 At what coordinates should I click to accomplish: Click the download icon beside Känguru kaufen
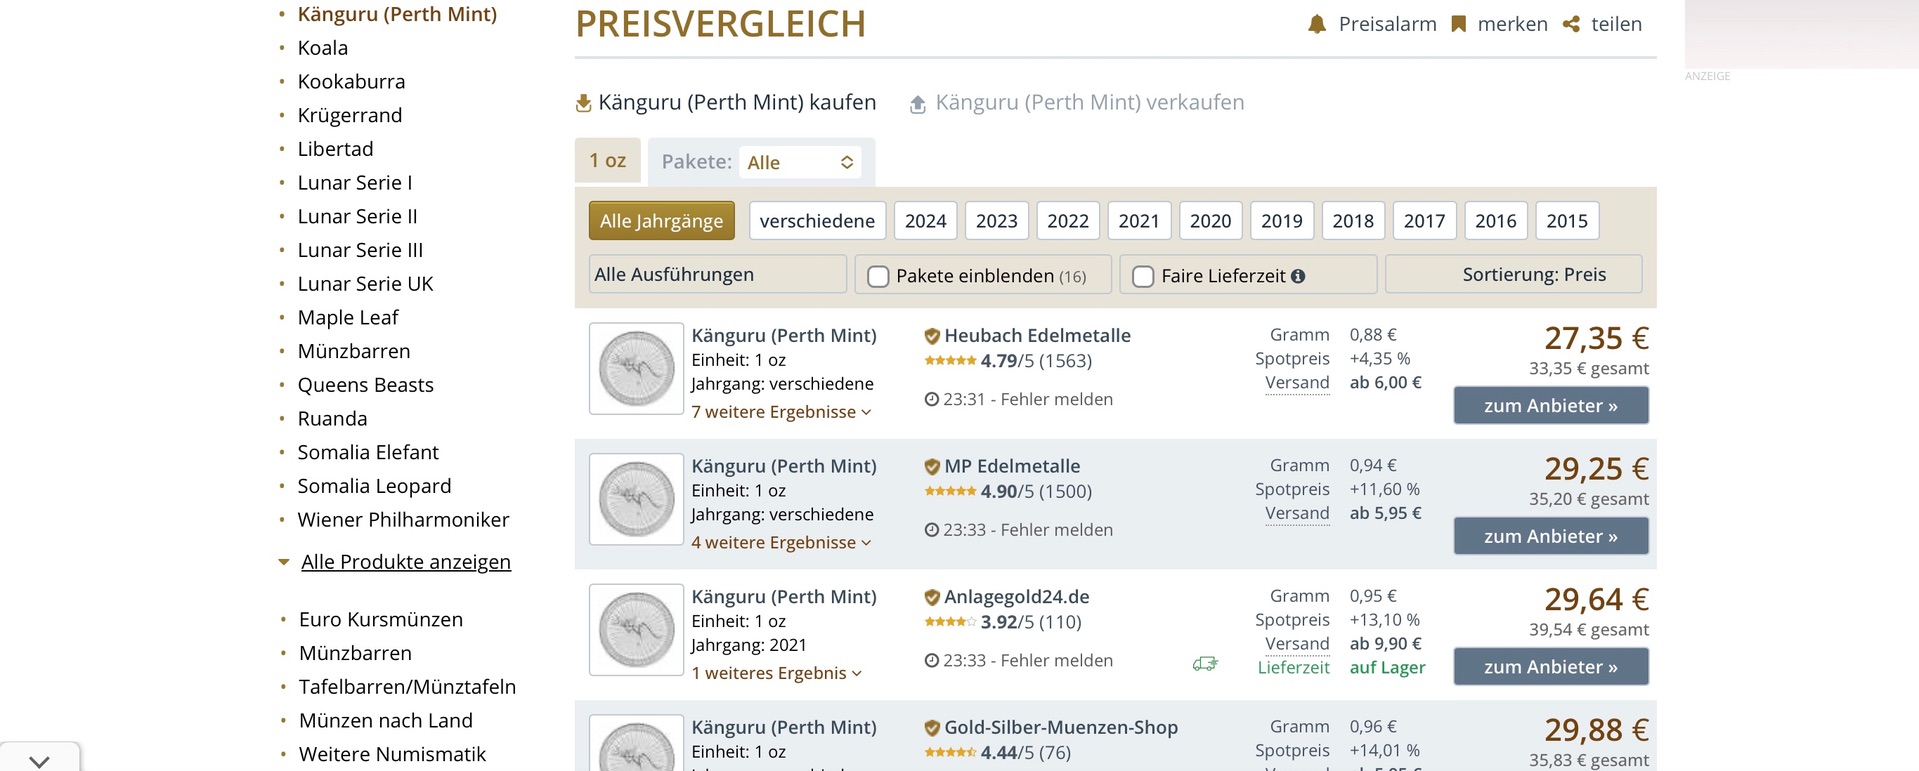coord(584,103)
